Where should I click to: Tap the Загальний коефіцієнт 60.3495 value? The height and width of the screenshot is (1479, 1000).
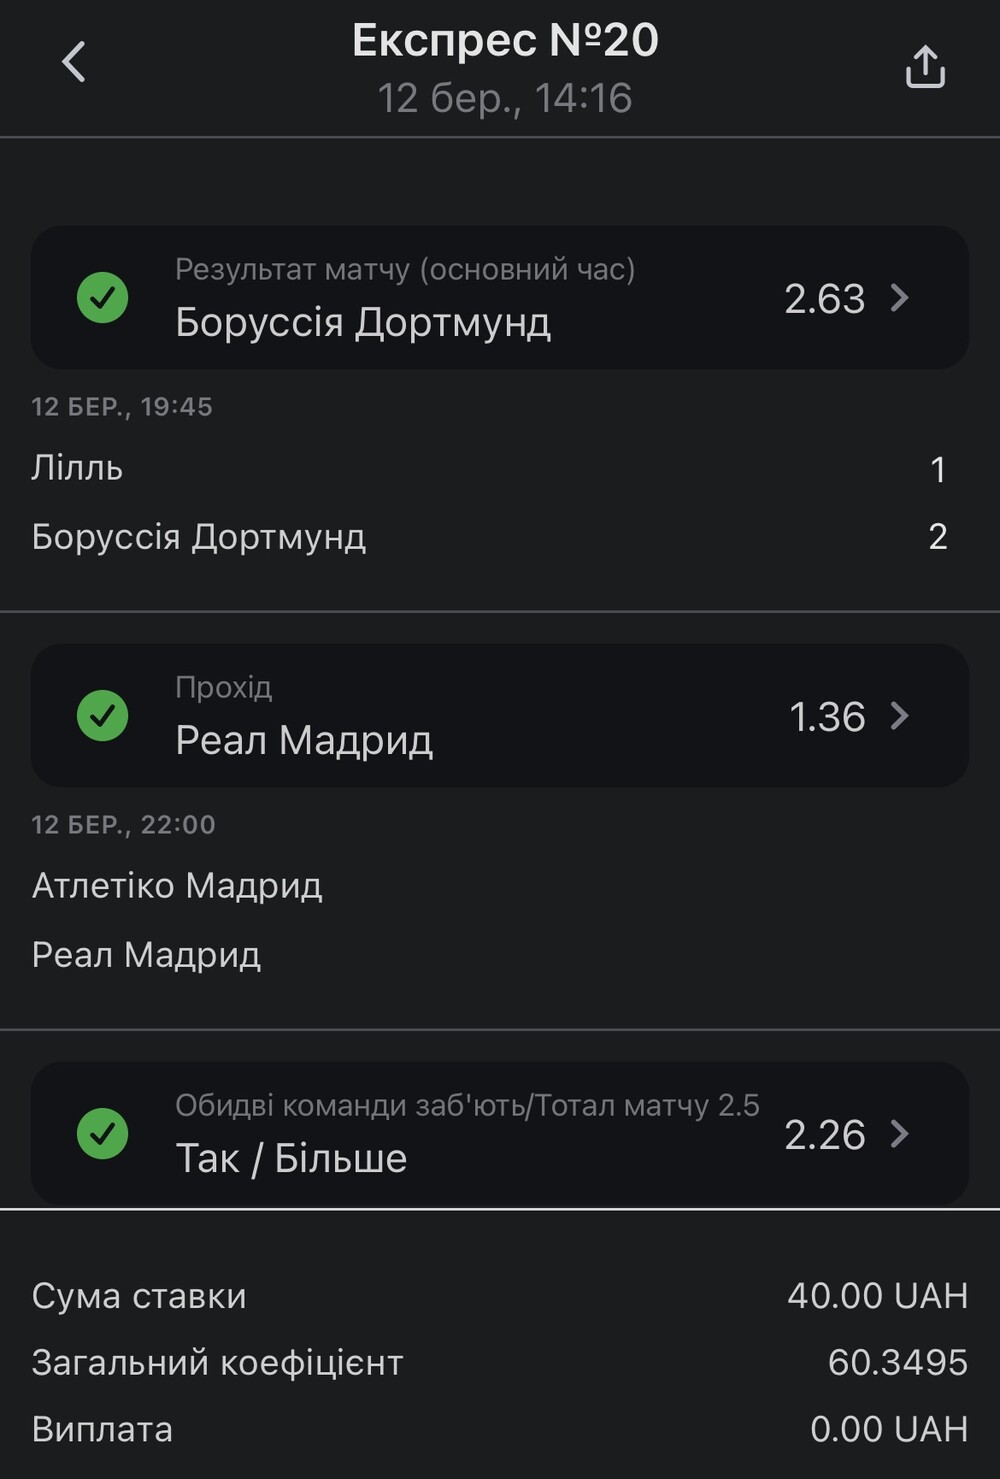click(x=898, y=1363)
